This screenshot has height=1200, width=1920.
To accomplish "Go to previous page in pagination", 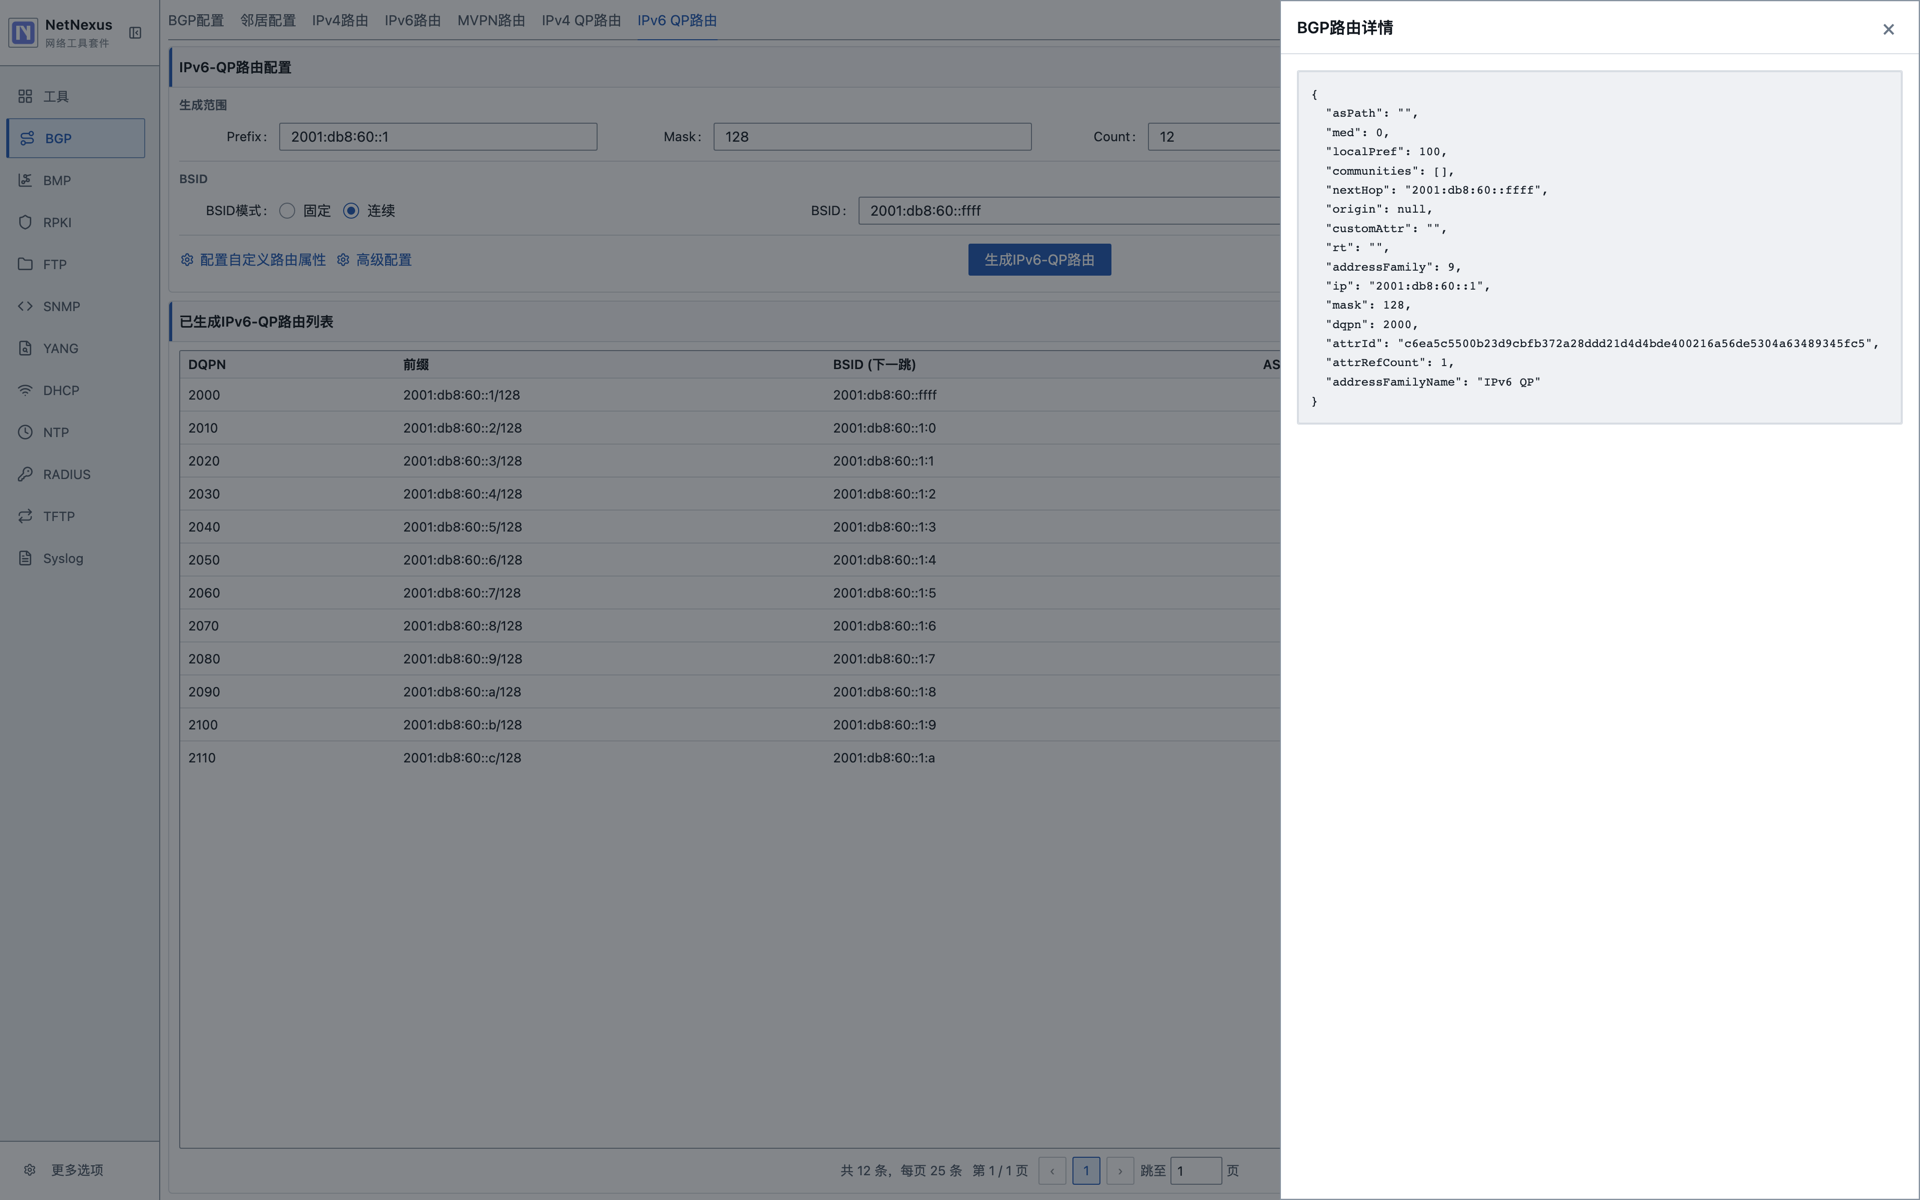I will [1052, 1171].
